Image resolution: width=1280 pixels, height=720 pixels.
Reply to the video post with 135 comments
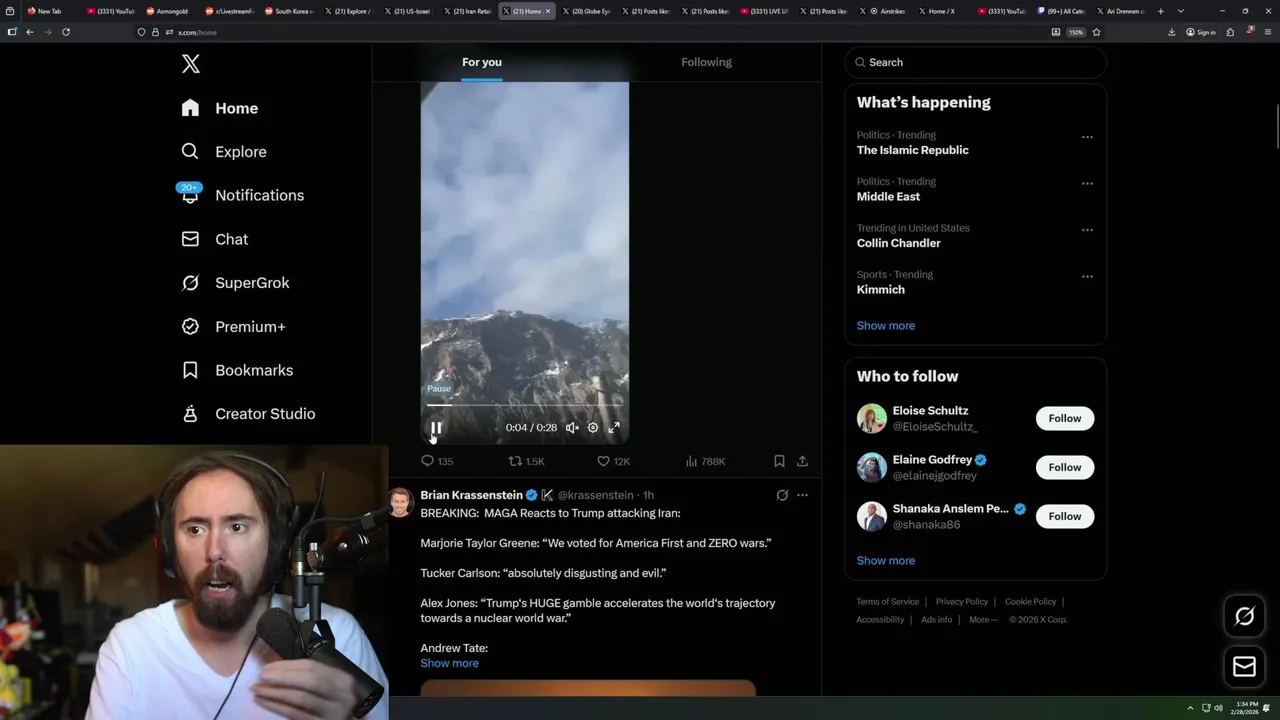(x=437, y=461)
